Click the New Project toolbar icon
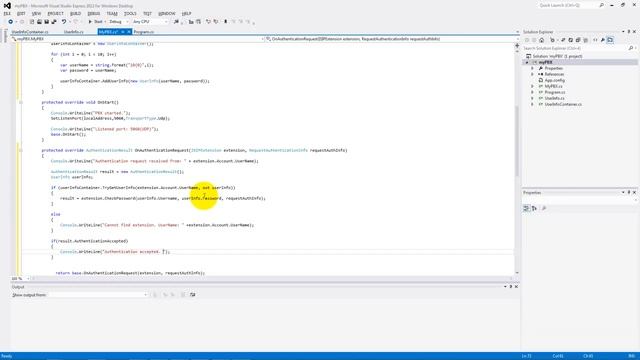The width and height of the screenshot is (640, 360). pos(32,22)
